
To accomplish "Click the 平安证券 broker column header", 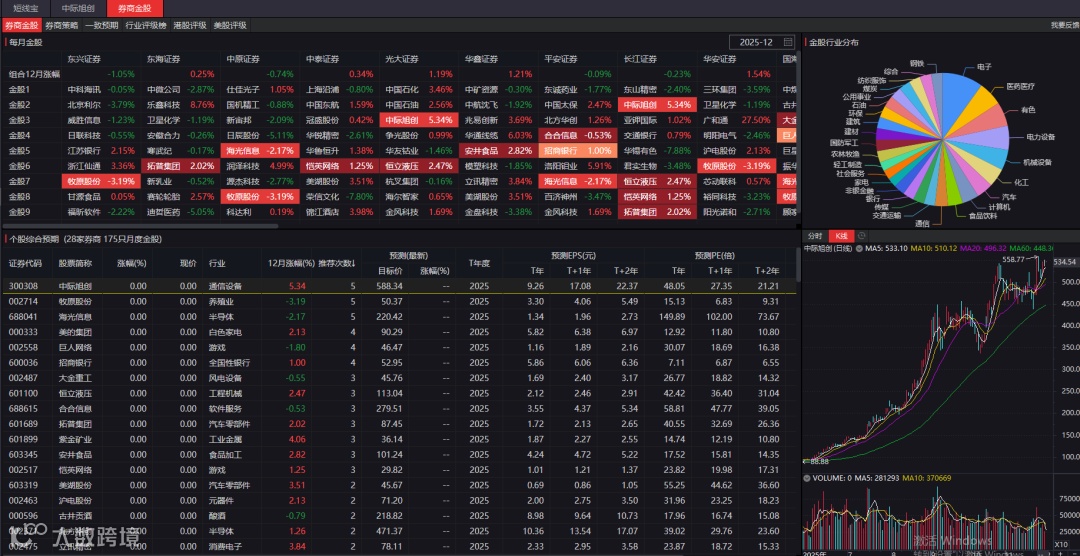I will point(561,59).
